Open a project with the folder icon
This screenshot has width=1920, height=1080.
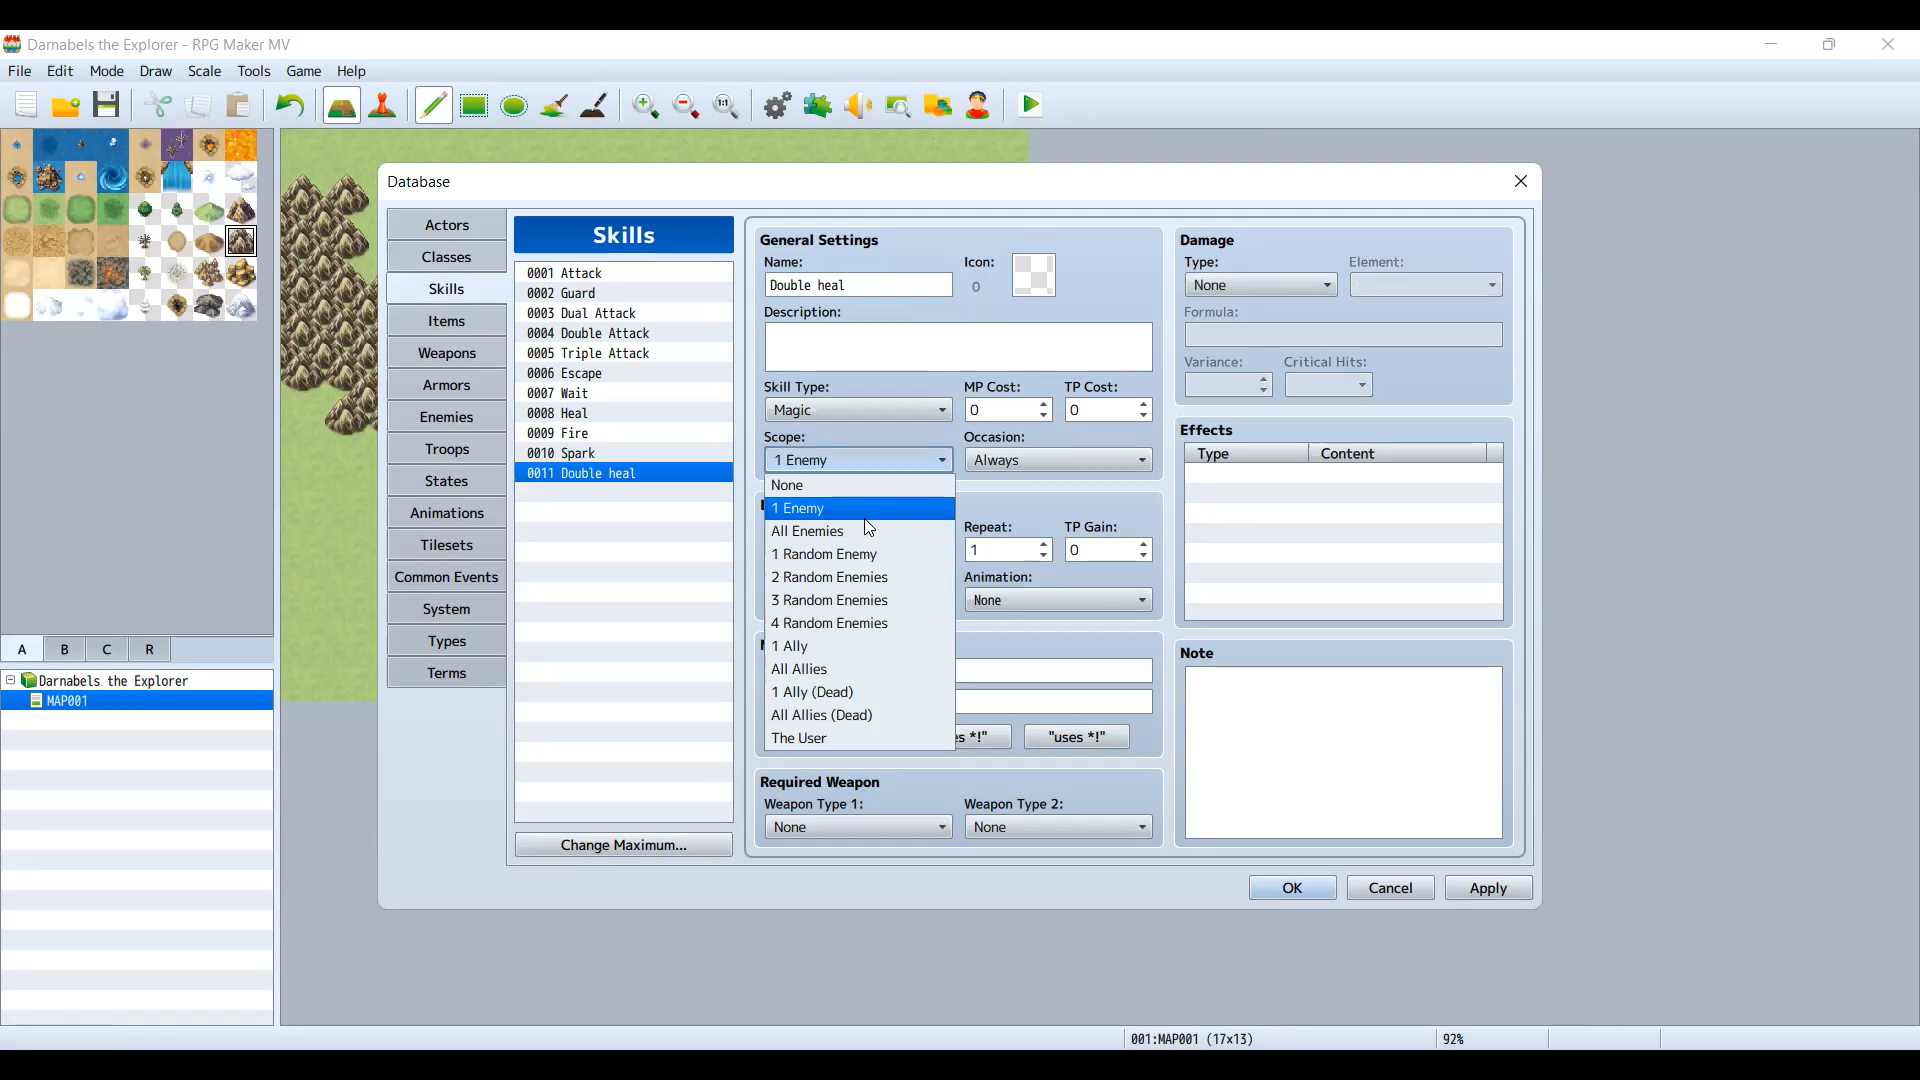[66, 105]
